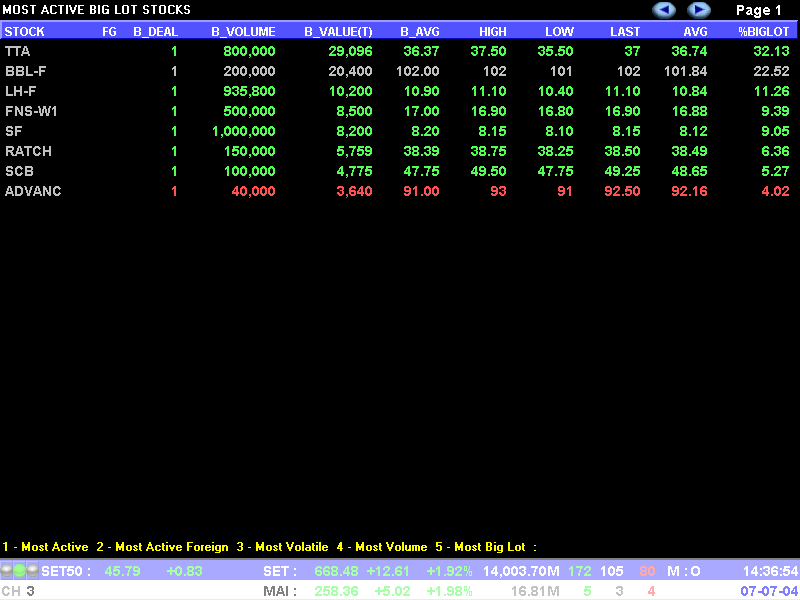Click the Page 1 indicator
Viewport: 800px width, 600px height.
[x=759, y=10]
